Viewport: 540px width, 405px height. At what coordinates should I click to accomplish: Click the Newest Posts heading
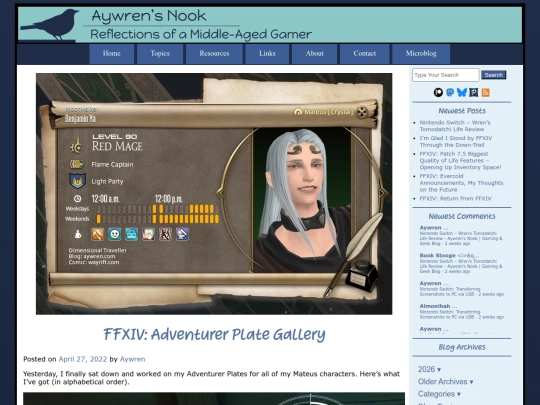[x=462, y=111]
